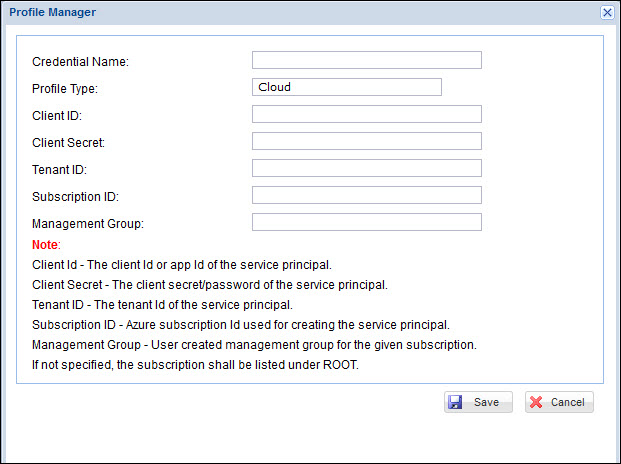Select the Client Secret input box
The height and width of the screenshot is (464, 621).
(x=366, y=141)
